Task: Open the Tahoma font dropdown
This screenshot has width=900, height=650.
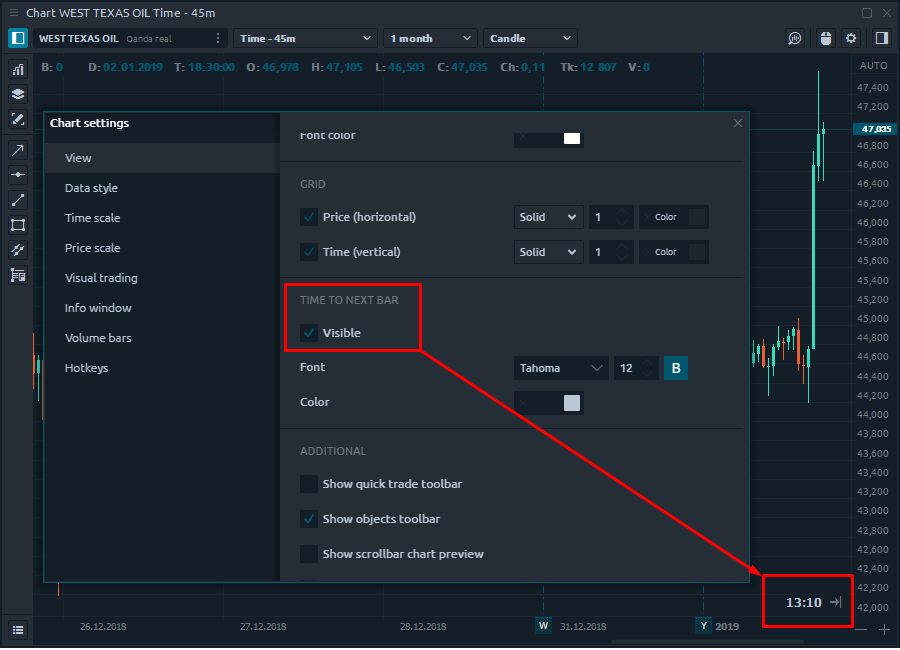Action: (x=561, y=368)
